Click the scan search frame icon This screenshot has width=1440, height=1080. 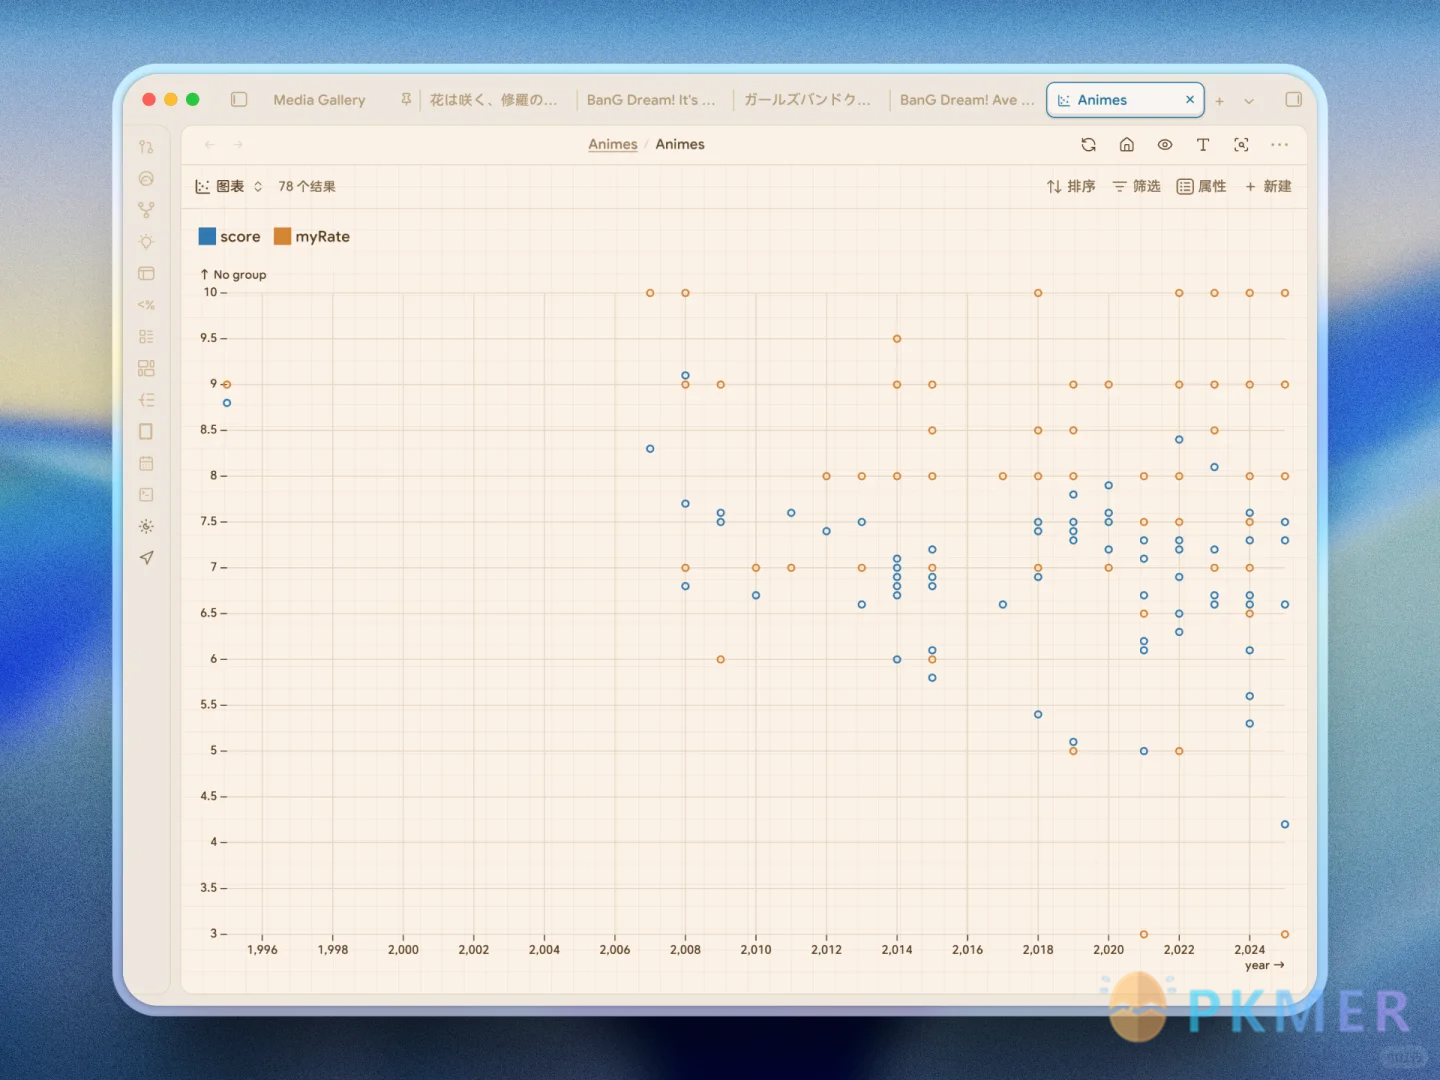click(1241, 145)
